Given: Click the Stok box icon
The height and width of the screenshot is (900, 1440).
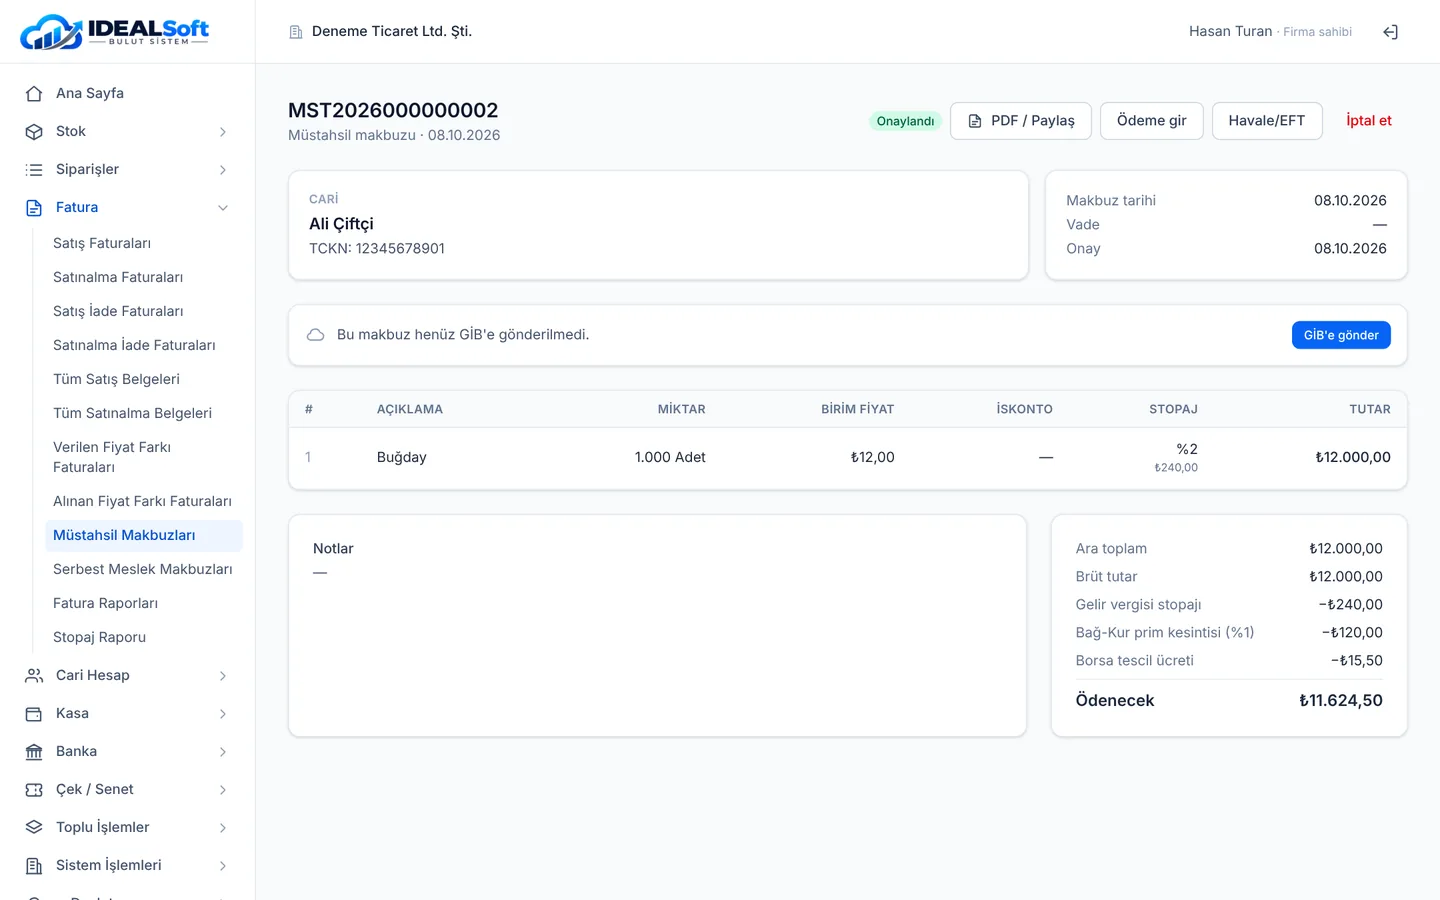Looking at the screenshot, I should (x=34, y=131).
